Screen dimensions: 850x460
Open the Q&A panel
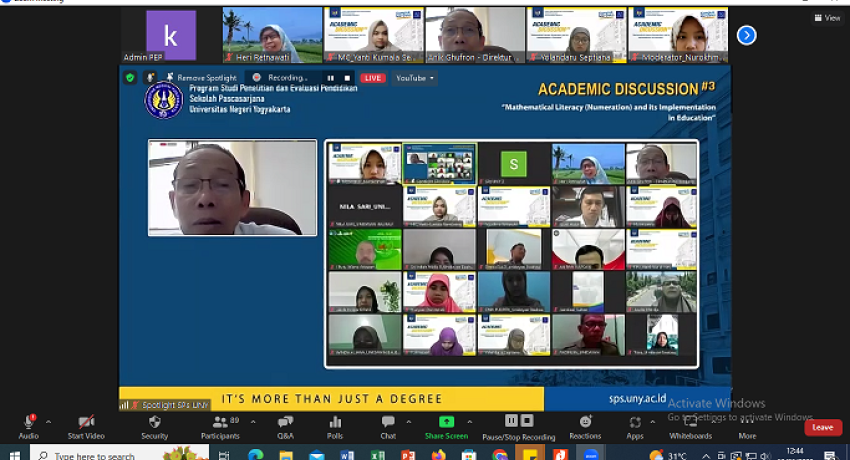pyautogui.click(x=285, y=426)
